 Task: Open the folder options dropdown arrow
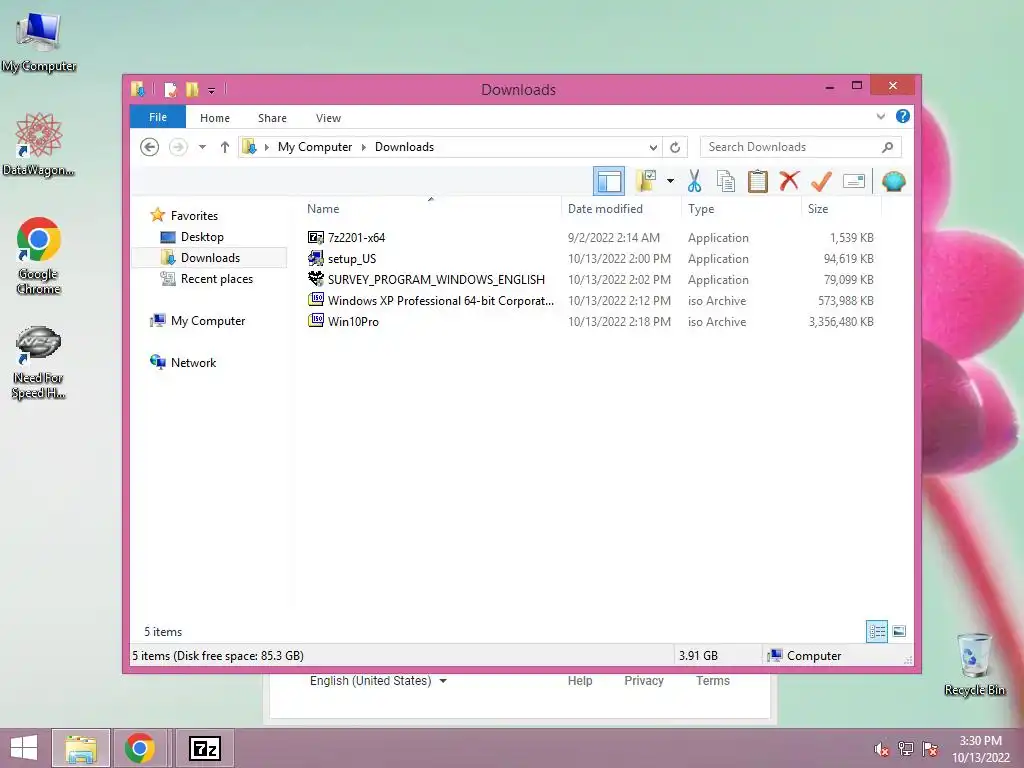[670, 181]
